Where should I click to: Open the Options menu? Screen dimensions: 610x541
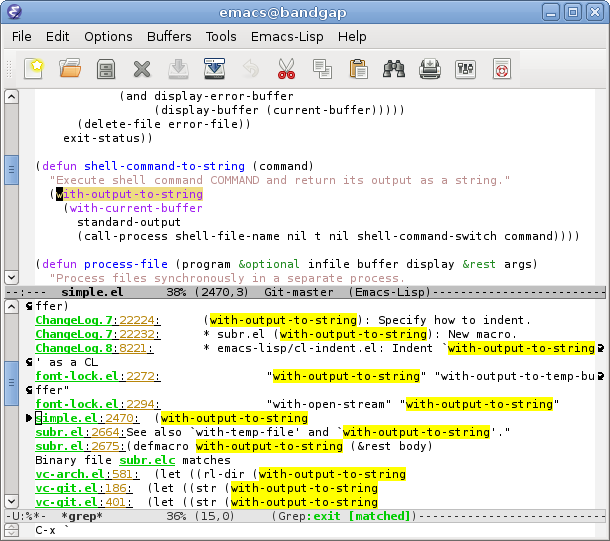click(x=108, y=37)
